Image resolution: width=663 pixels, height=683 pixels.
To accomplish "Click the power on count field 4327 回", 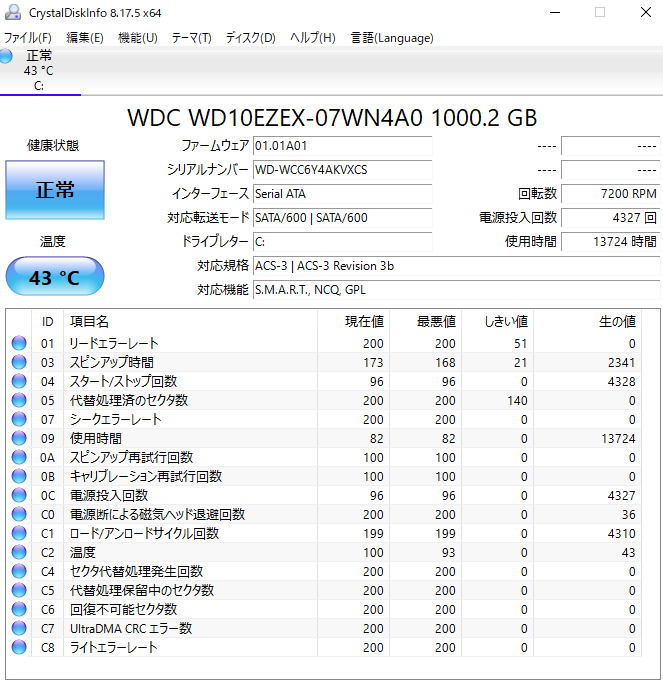I will coord(610,217).
